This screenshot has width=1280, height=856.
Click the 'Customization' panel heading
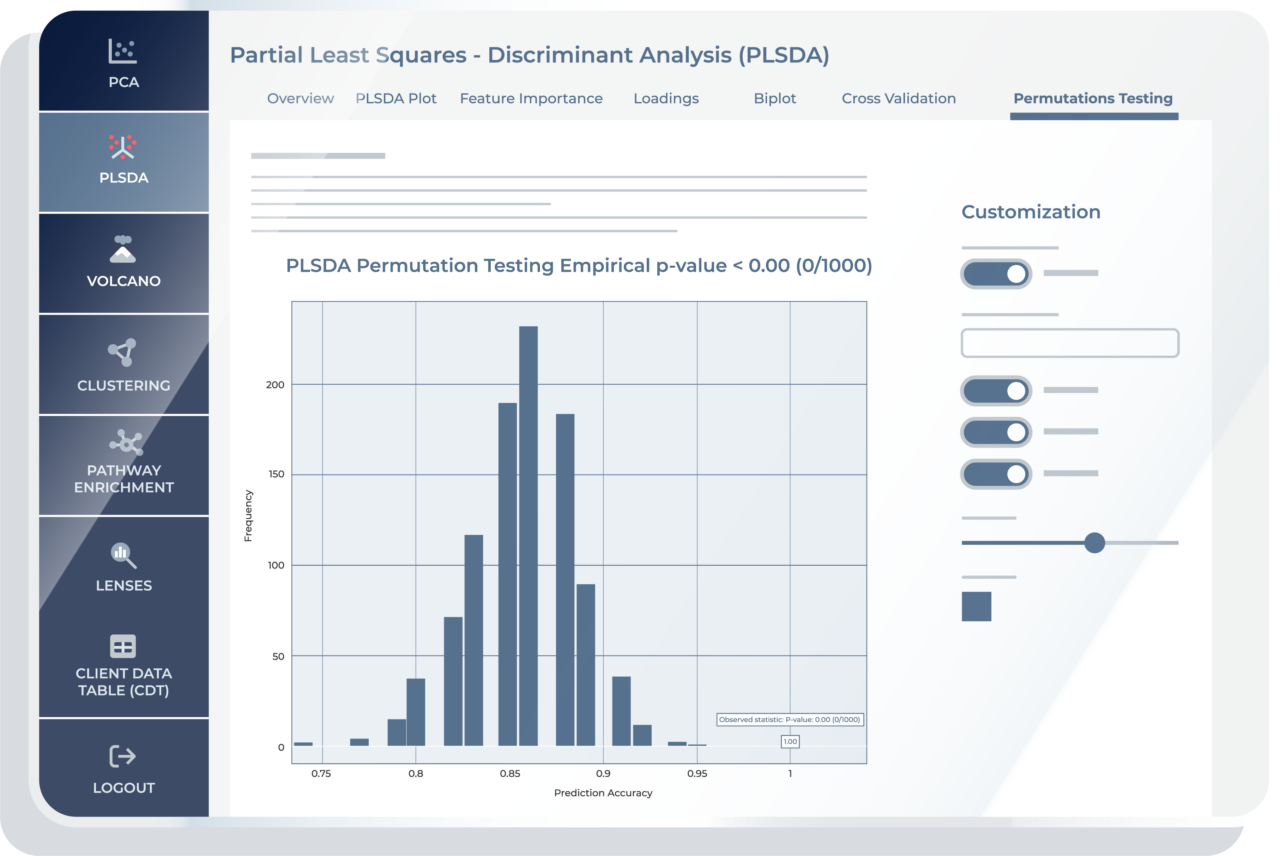pos(1031,212)
